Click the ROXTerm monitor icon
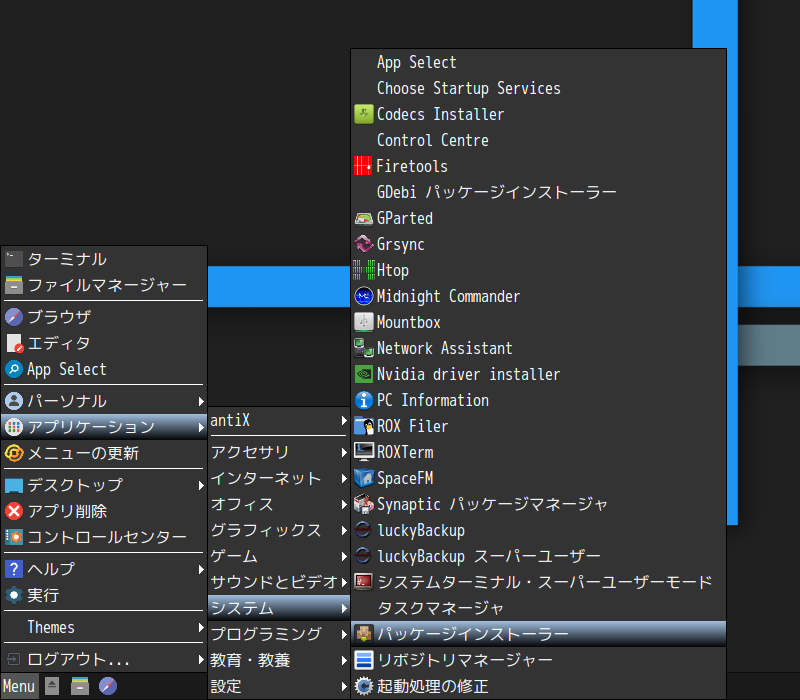Image resolution: width=800 pixels, height=700 pixels. pyautogui.click(x=363, y=452)
